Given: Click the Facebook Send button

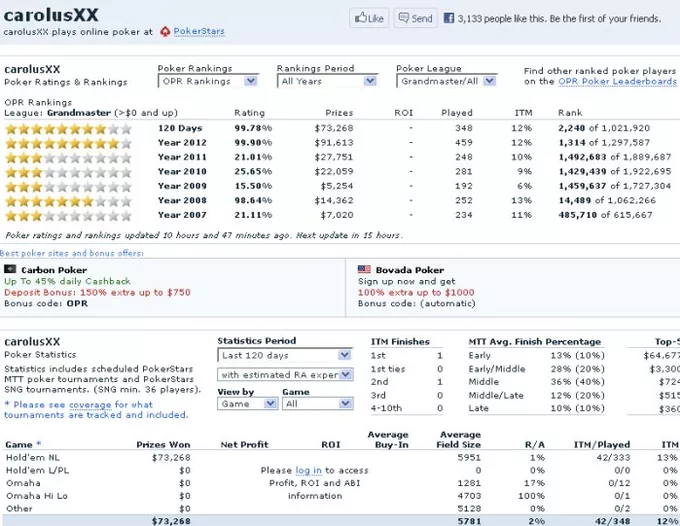Looking at the screenshot, I should [x=415, y=18].
